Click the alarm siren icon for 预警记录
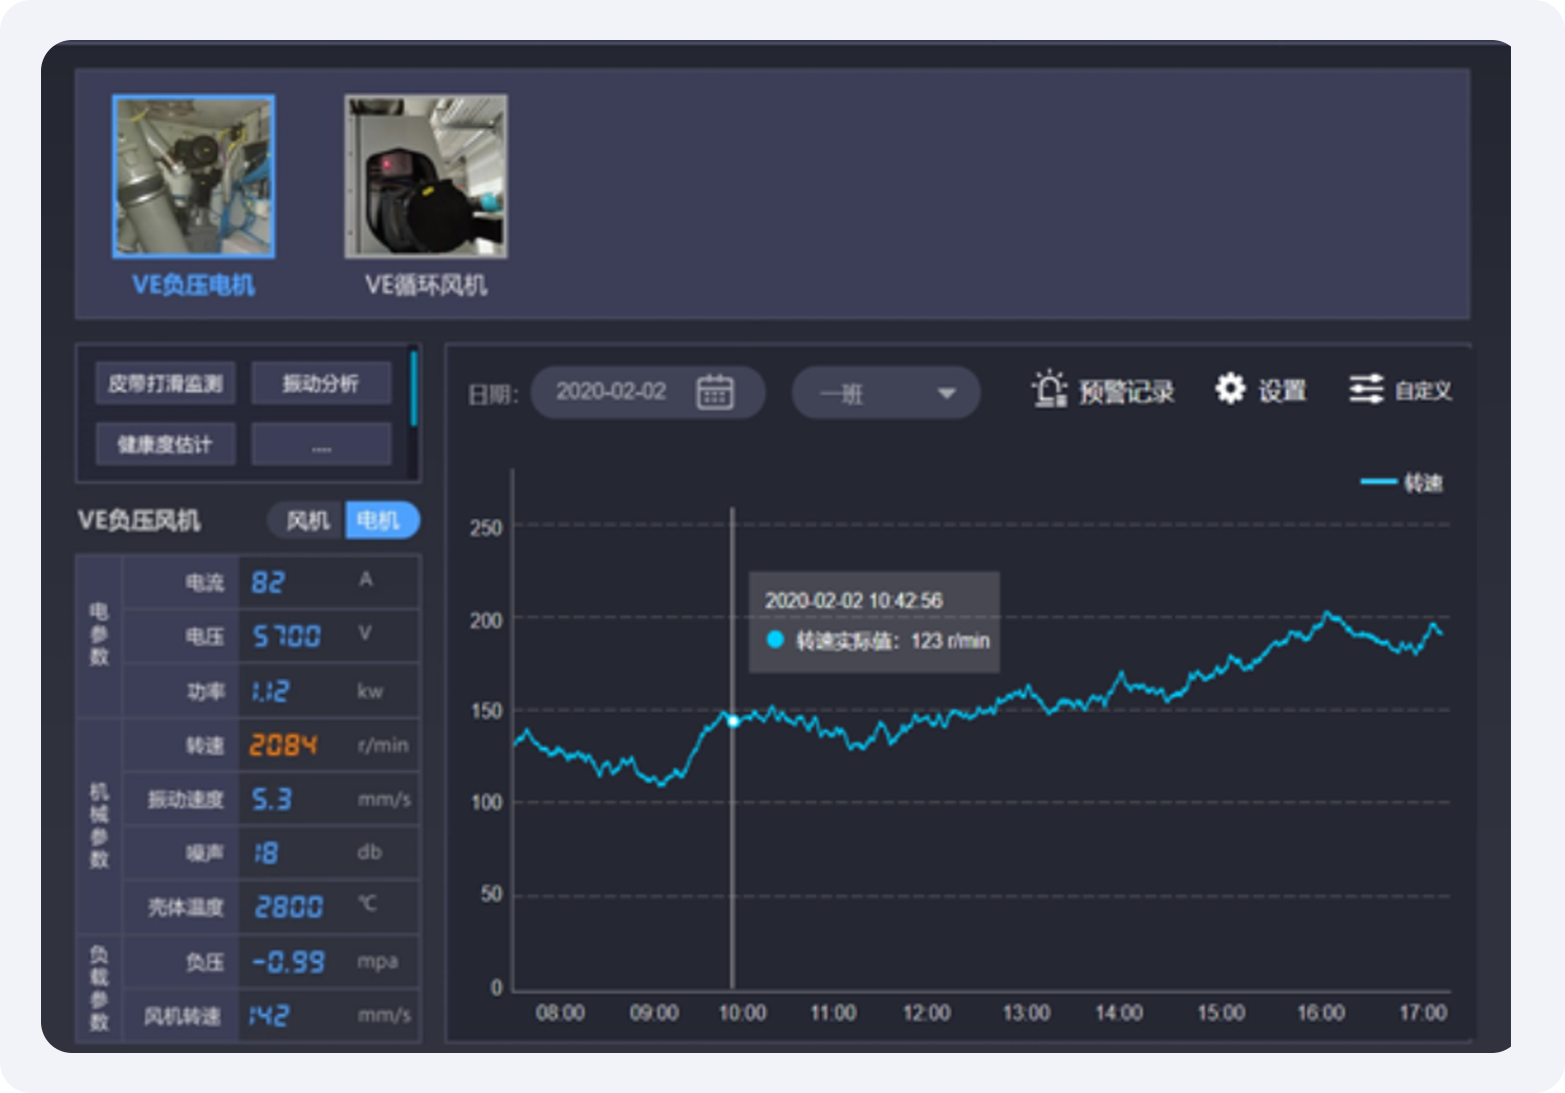 coord(1049,389)
